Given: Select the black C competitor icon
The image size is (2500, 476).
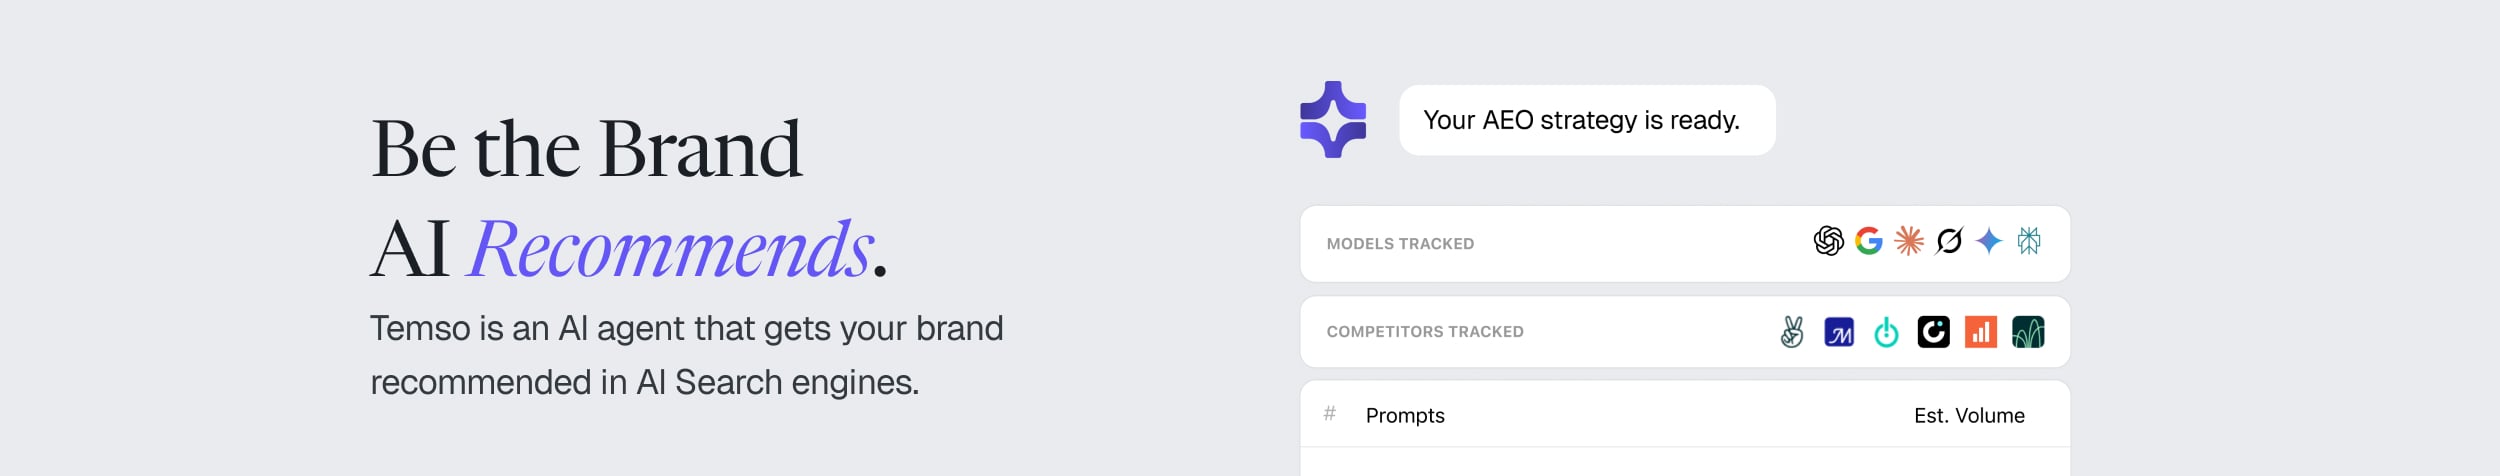Looking at the screenshot, I should tap(1933, 332).
